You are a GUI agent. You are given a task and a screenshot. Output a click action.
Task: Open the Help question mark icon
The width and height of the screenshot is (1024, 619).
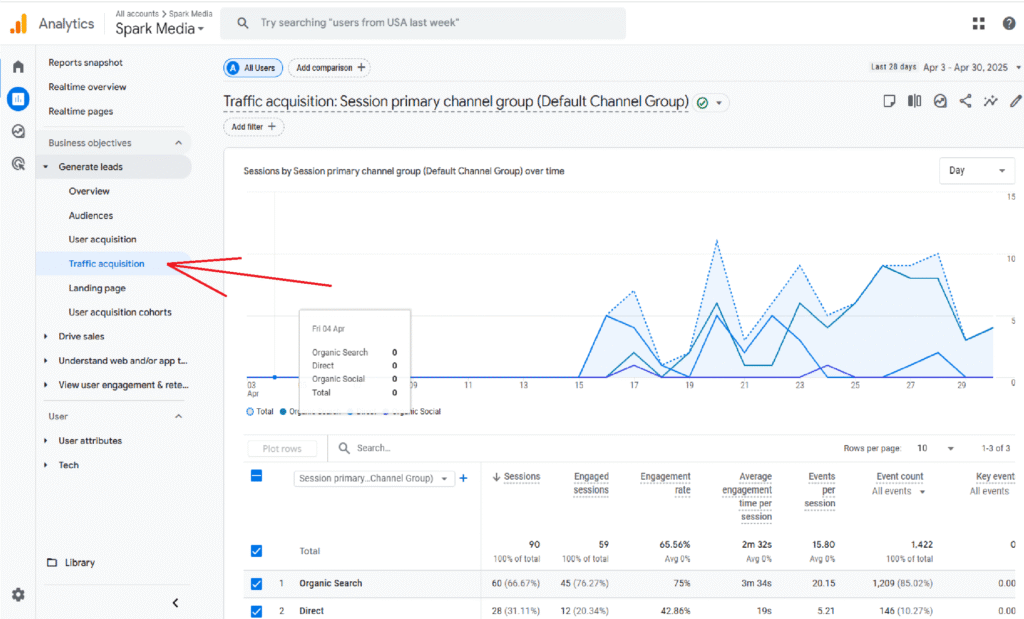point(1009,24)
